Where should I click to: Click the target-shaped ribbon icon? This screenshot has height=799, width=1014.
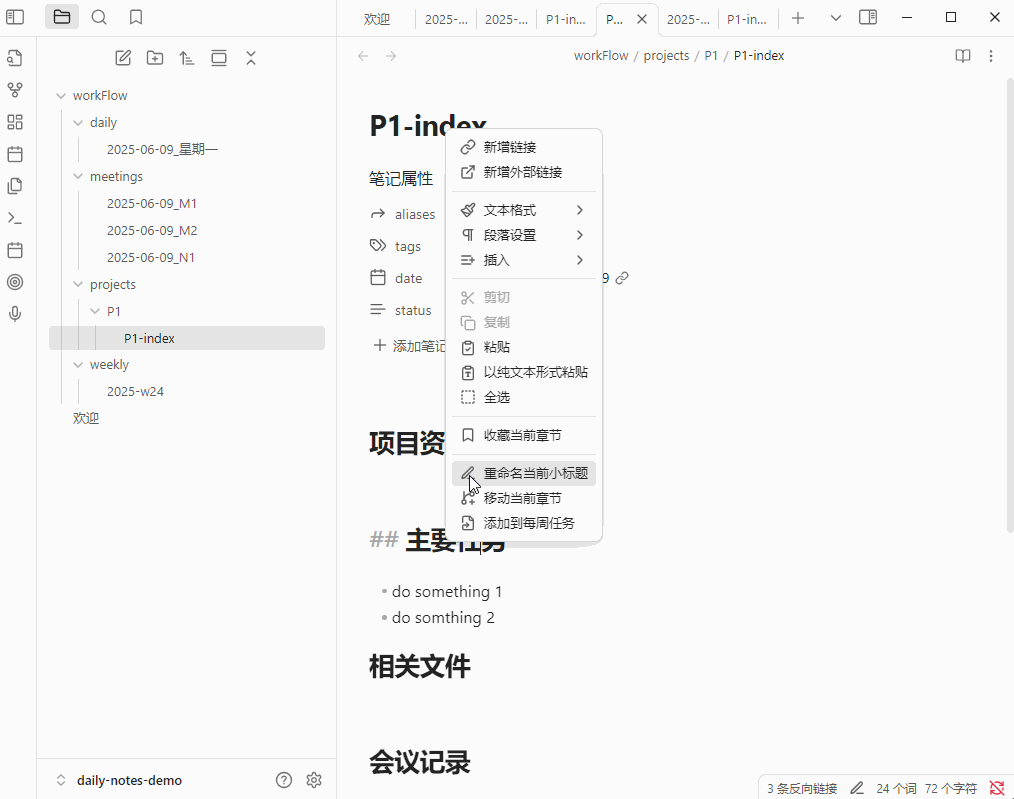click(15, 282)
